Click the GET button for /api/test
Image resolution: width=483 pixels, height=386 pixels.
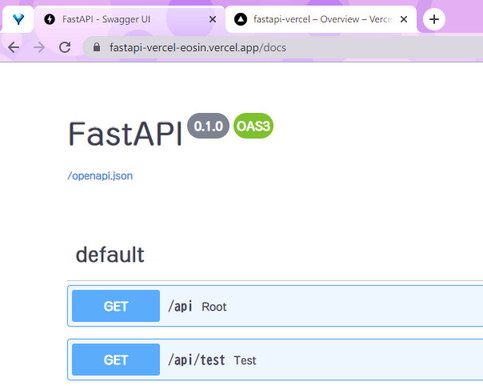tap(116, 360)
